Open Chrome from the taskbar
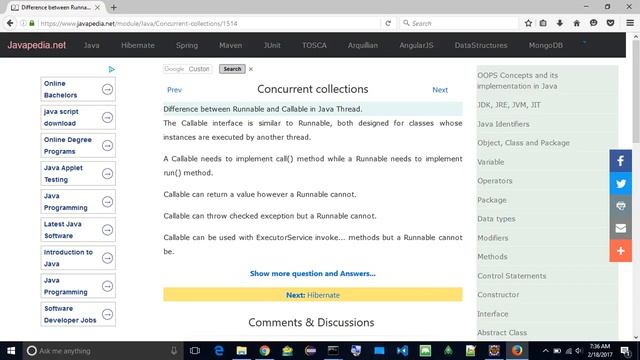This screenshot has height=360, width=640. [264, 351]
